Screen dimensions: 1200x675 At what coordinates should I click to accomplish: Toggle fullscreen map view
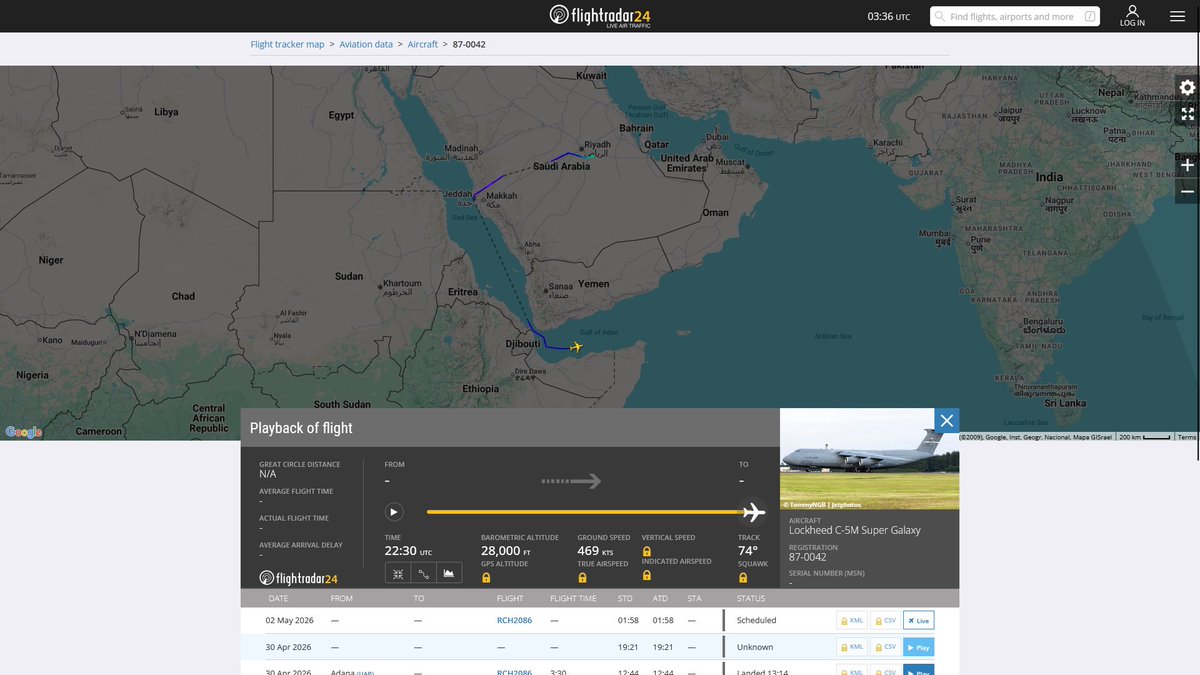(1187, 113)
